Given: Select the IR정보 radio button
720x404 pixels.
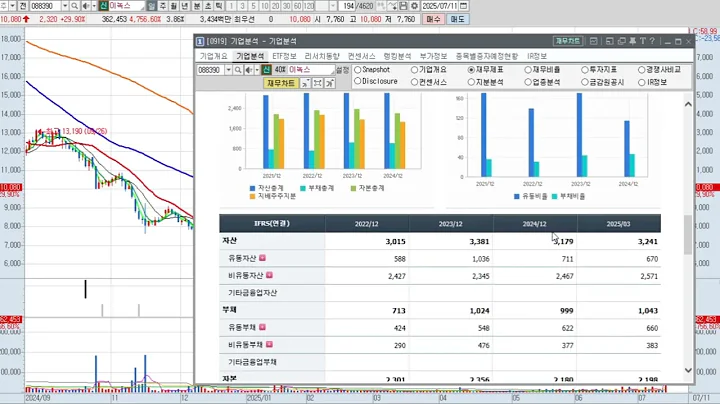Looking at the screenshot, I should click(641, 82).
